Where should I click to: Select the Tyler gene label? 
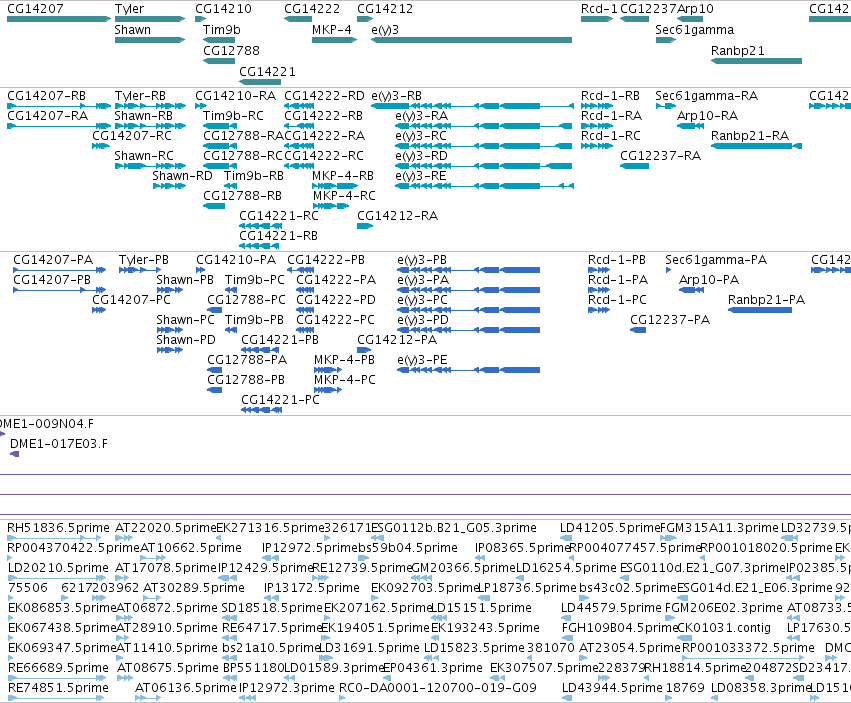pos(129,9)
